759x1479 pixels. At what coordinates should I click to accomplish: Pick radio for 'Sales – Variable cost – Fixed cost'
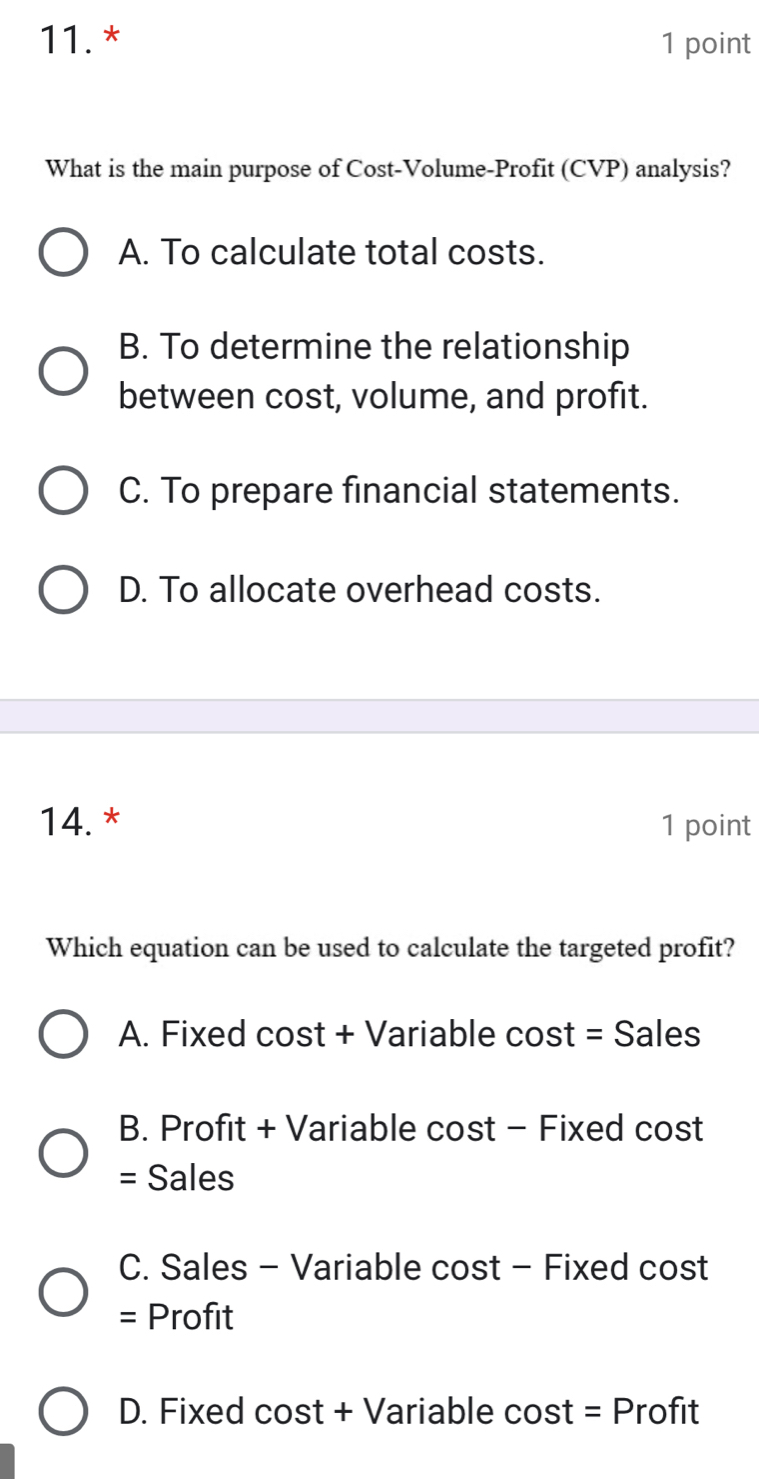62,1292
